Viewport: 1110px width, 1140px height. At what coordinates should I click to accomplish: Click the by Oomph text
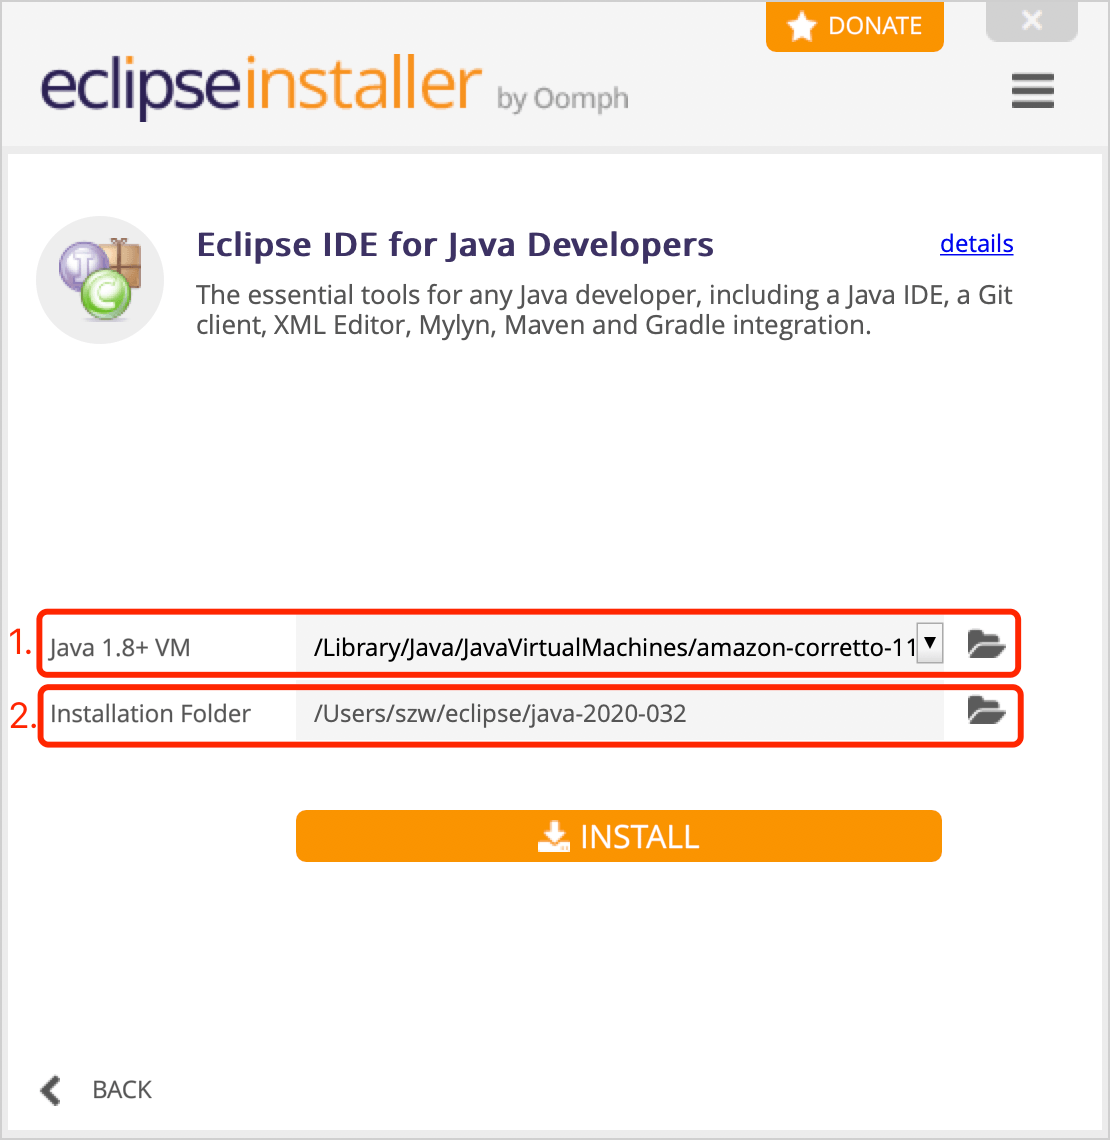[563, 100]
